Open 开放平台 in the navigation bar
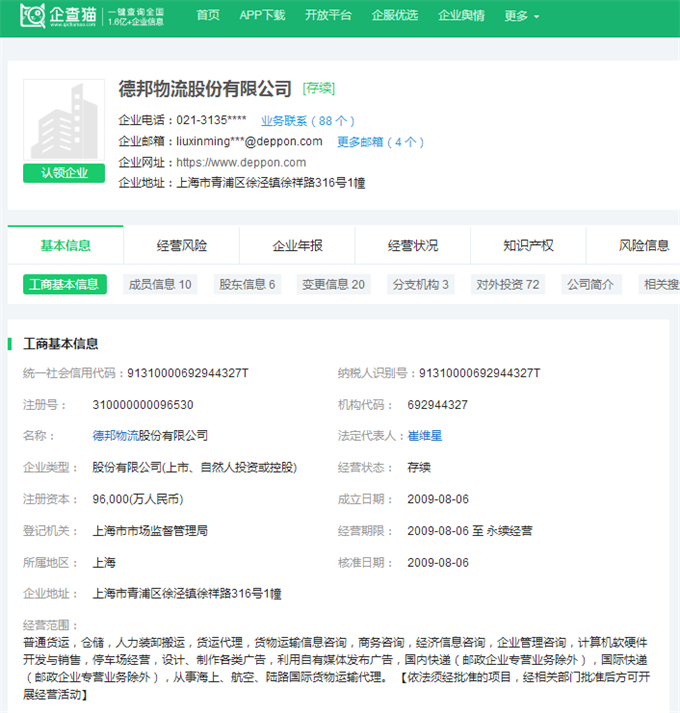The image size is (680, 713). pyautogui.click(x=328, y=15)
